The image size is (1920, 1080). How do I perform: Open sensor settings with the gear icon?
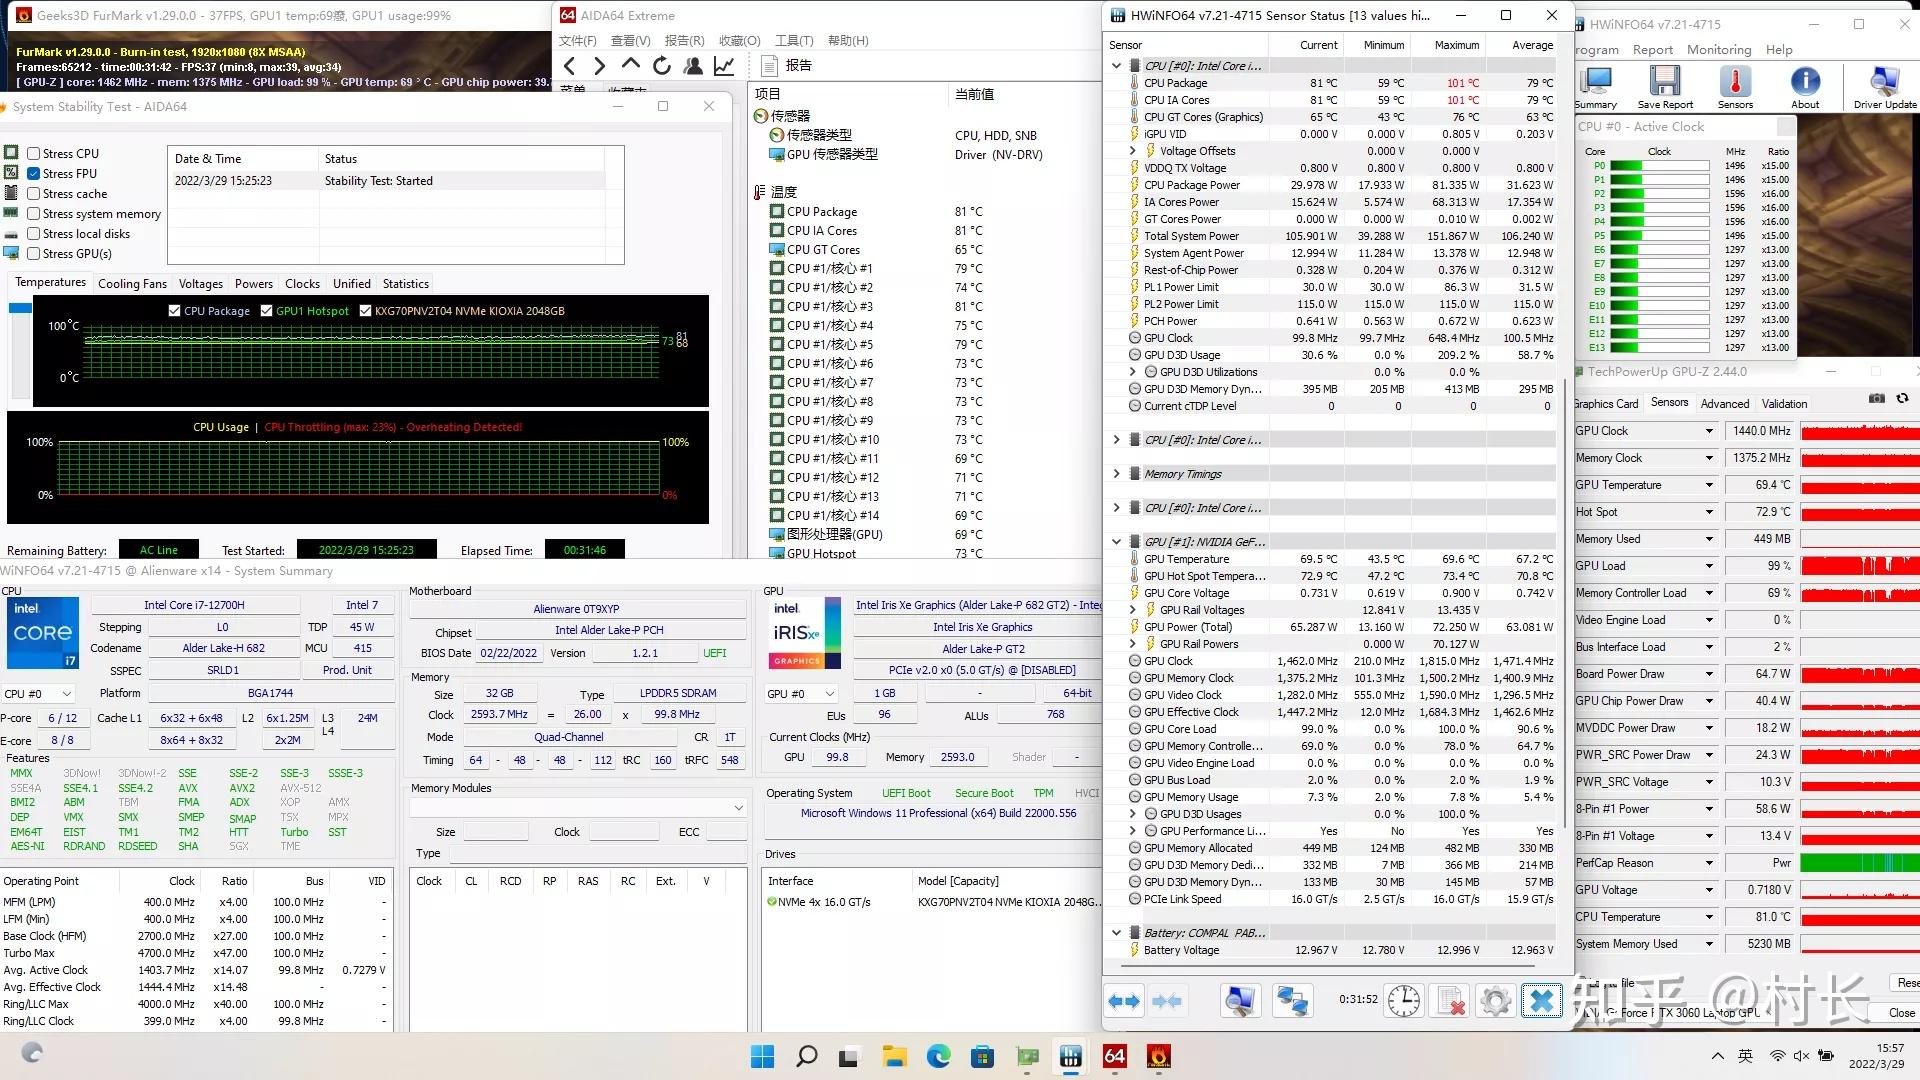[x=1495, y=1000]
